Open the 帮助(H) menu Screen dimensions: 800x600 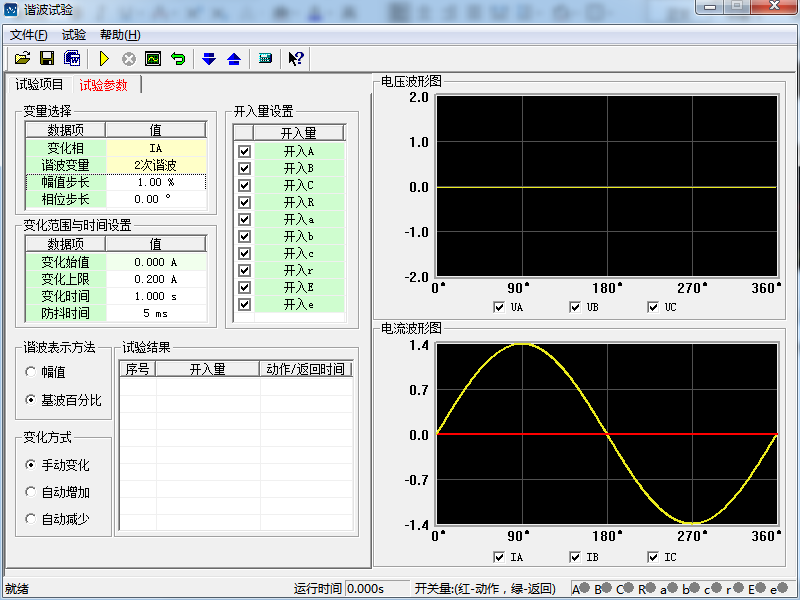[120, 35]
